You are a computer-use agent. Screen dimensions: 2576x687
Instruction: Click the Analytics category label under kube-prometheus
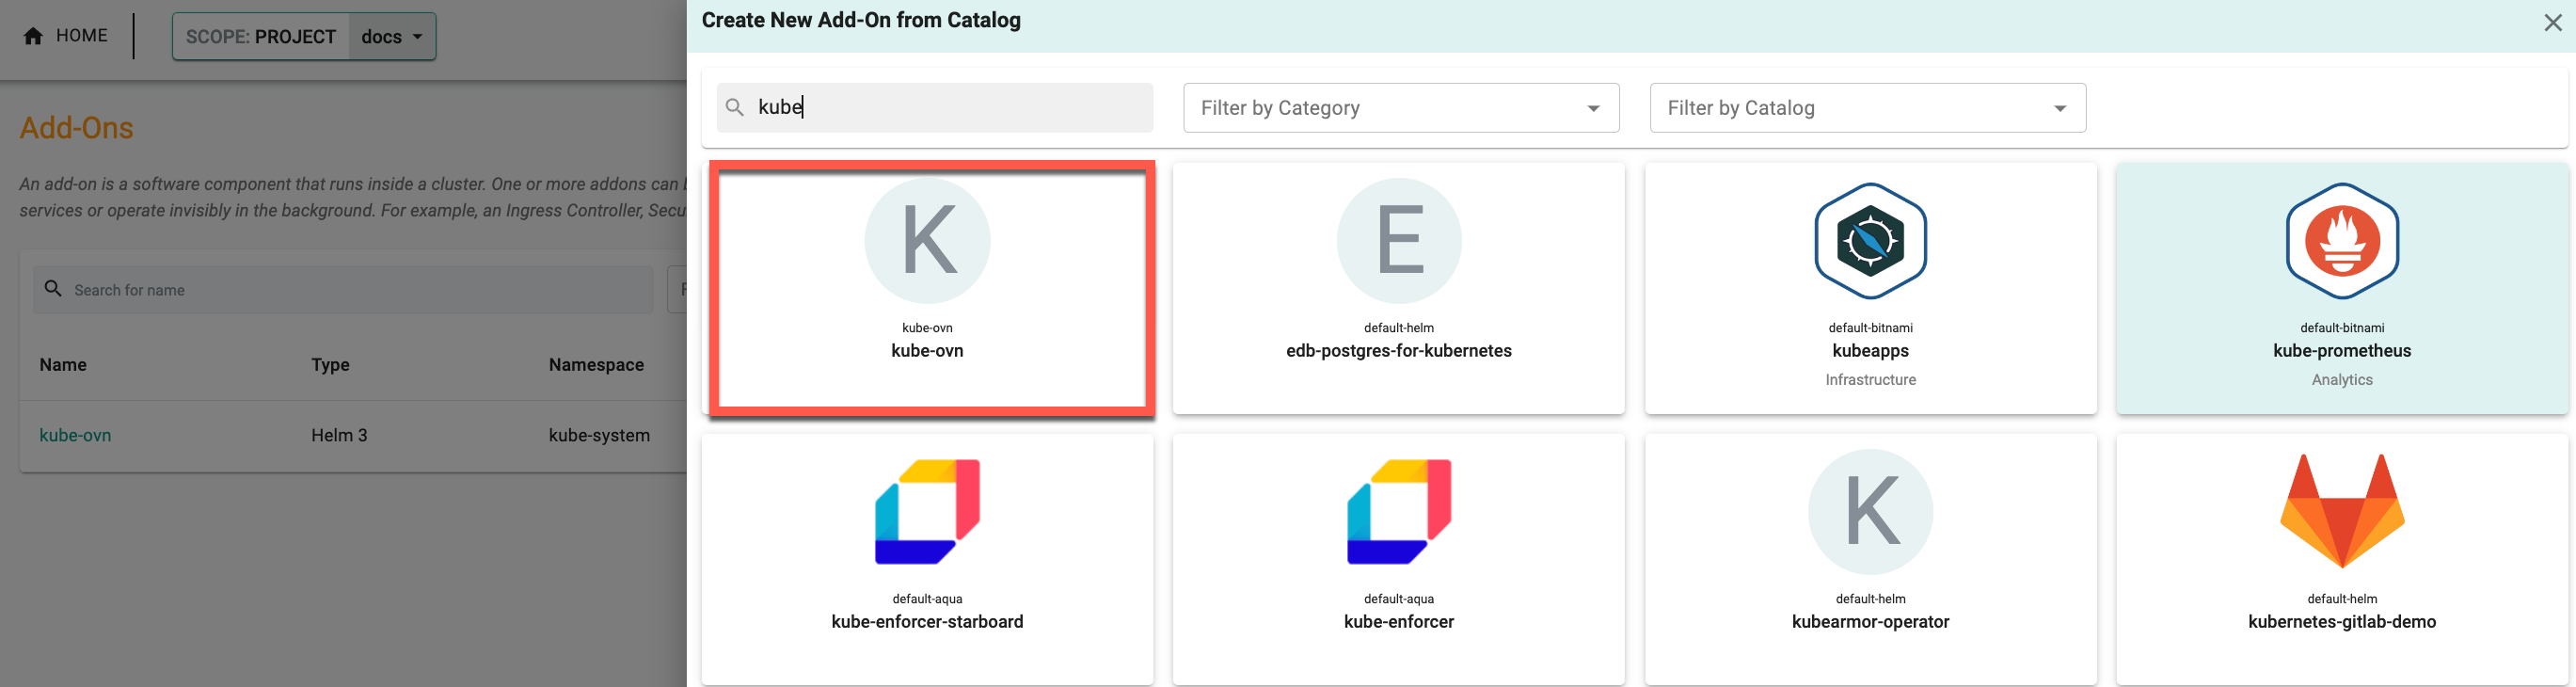tap(2342, 380)
